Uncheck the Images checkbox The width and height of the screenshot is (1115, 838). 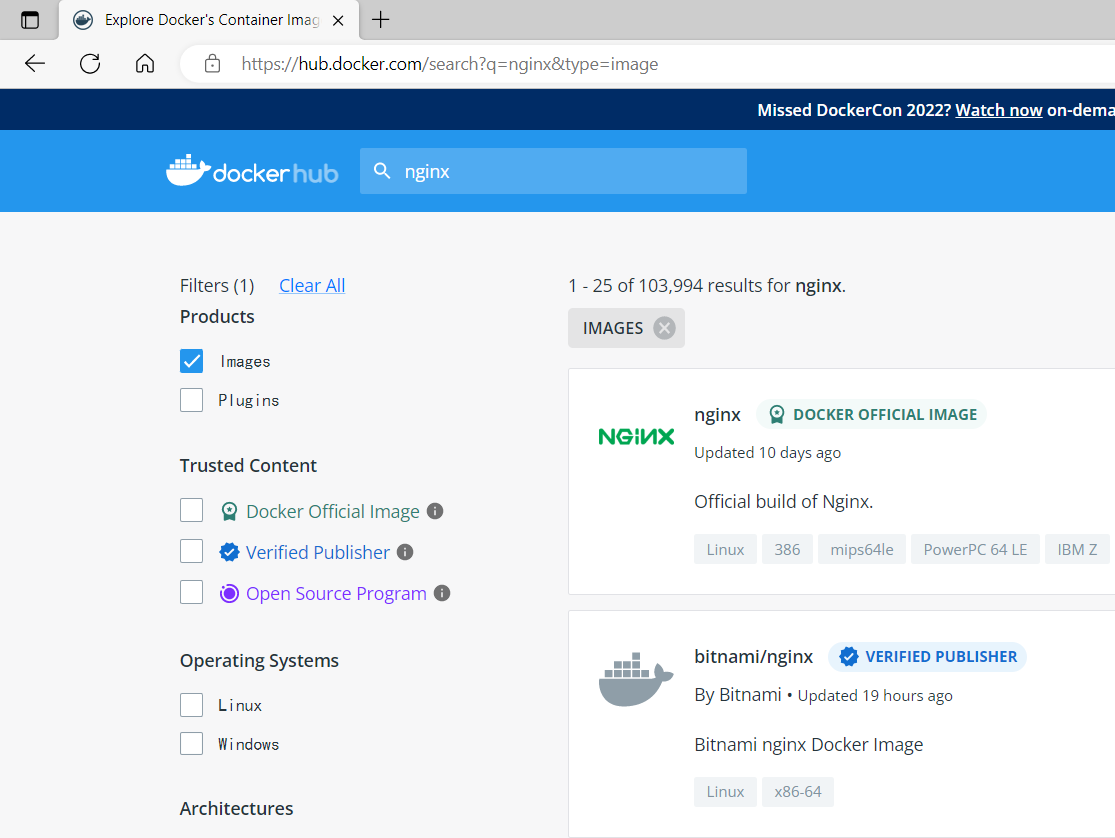[191, 361]
